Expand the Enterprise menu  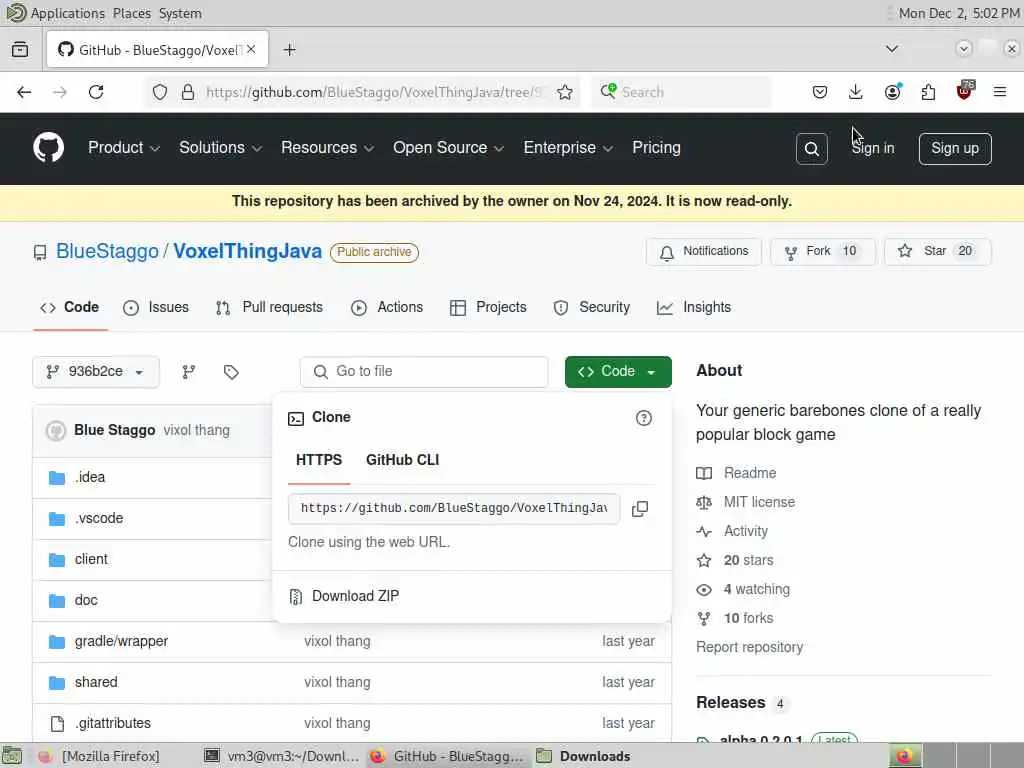568,148
